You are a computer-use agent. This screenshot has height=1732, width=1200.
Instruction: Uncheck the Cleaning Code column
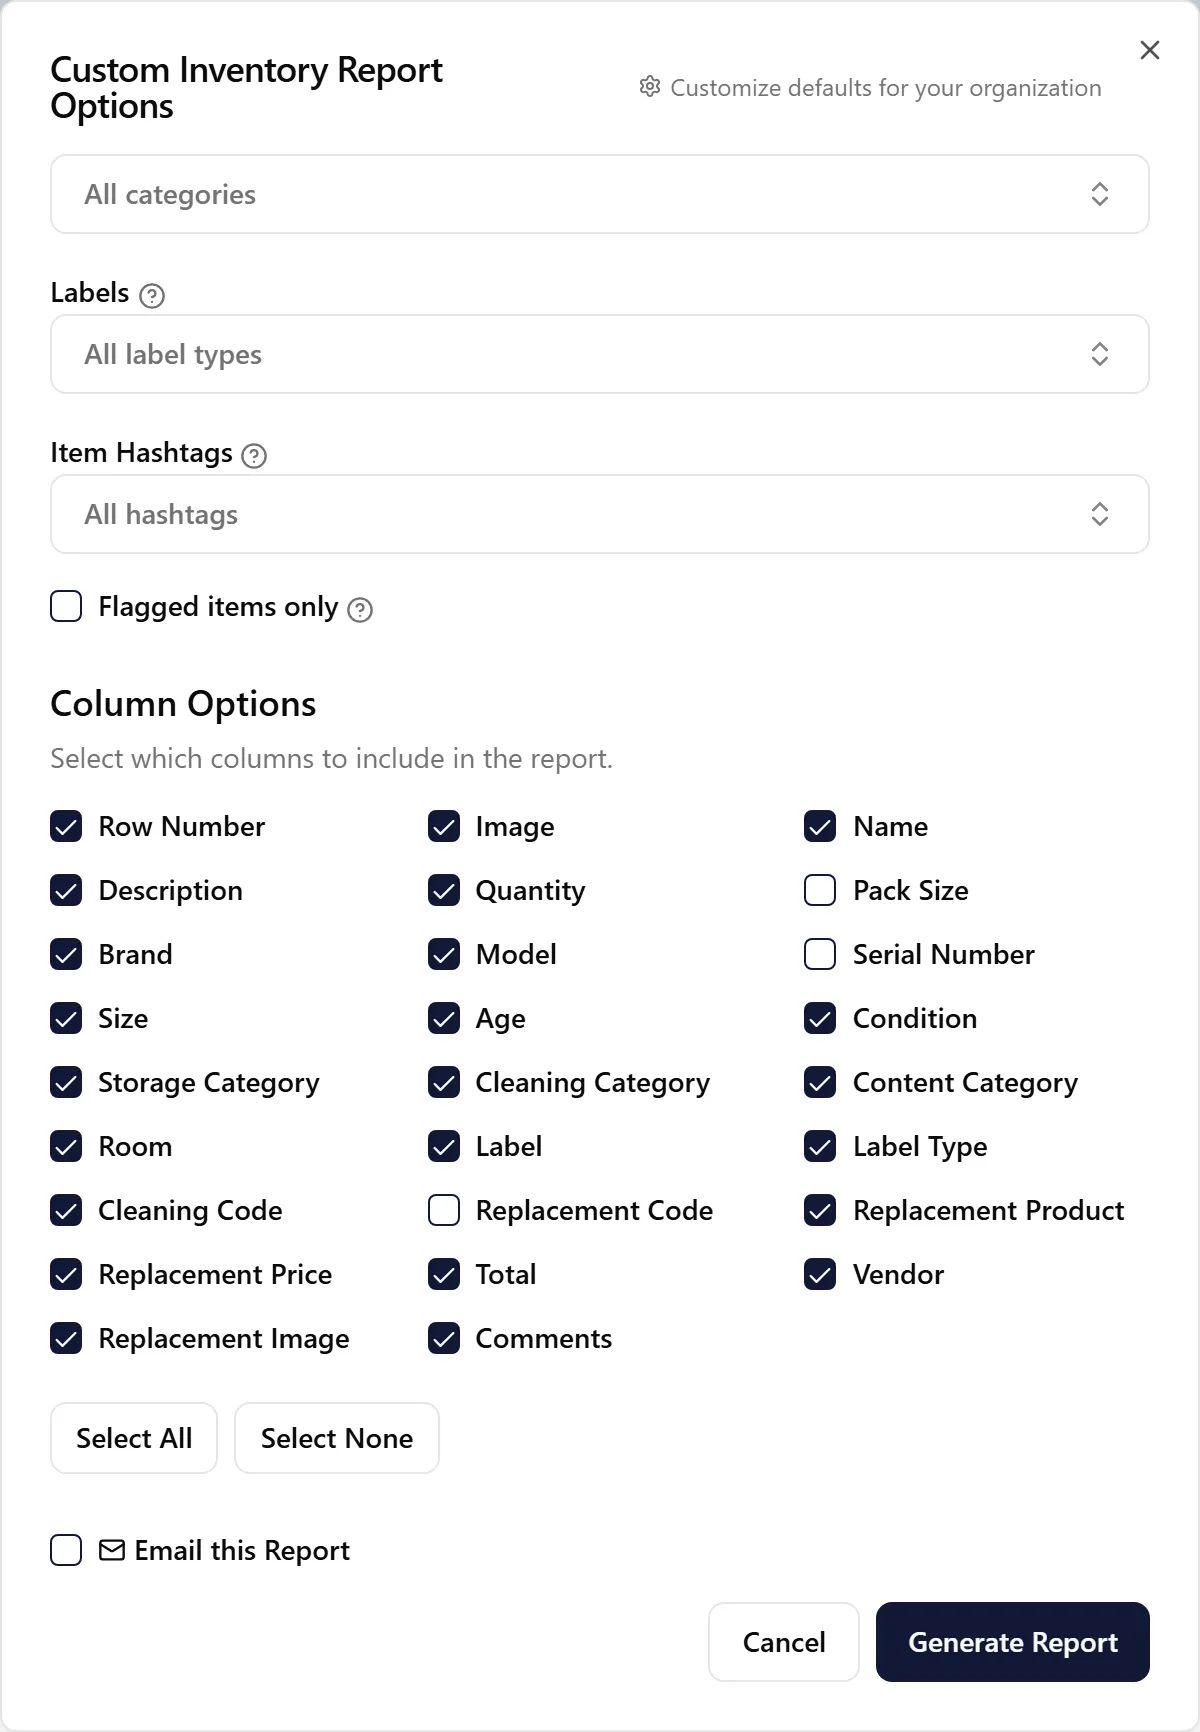click(66, 1210)
